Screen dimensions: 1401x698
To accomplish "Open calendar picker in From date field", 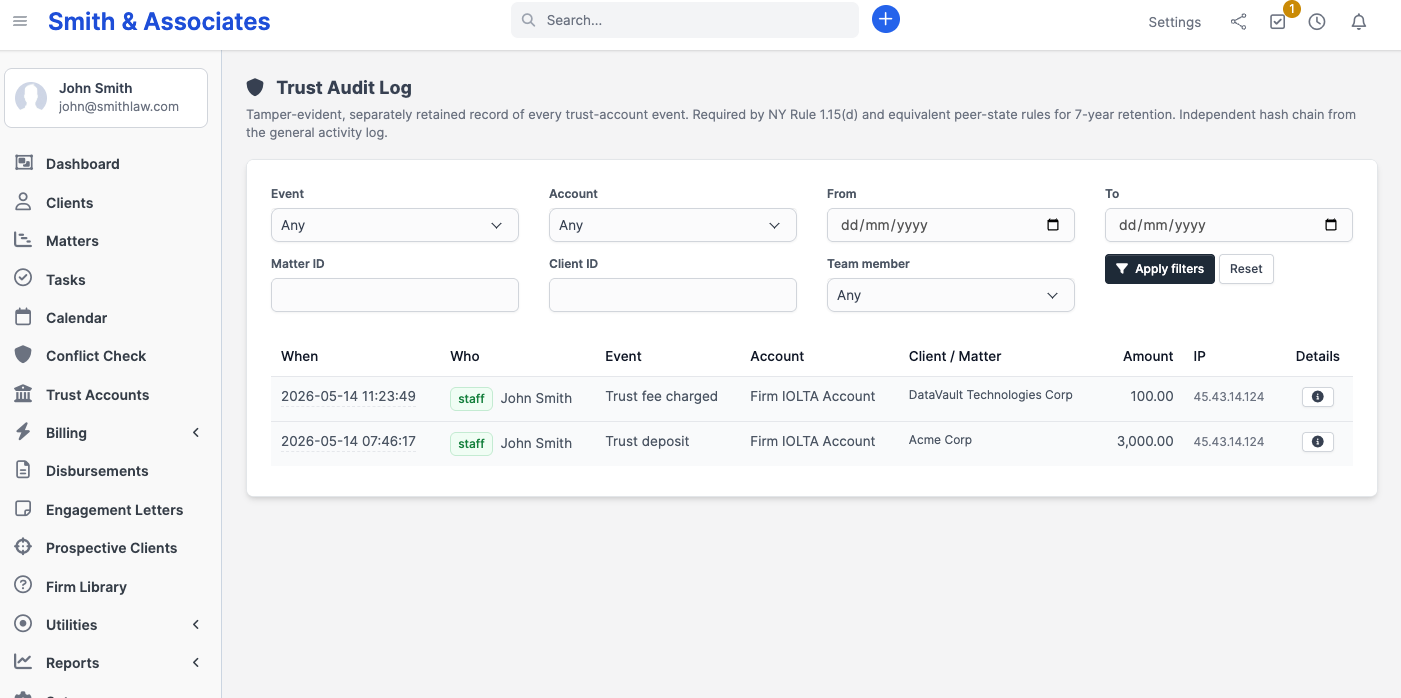I will coord(1053,225).
